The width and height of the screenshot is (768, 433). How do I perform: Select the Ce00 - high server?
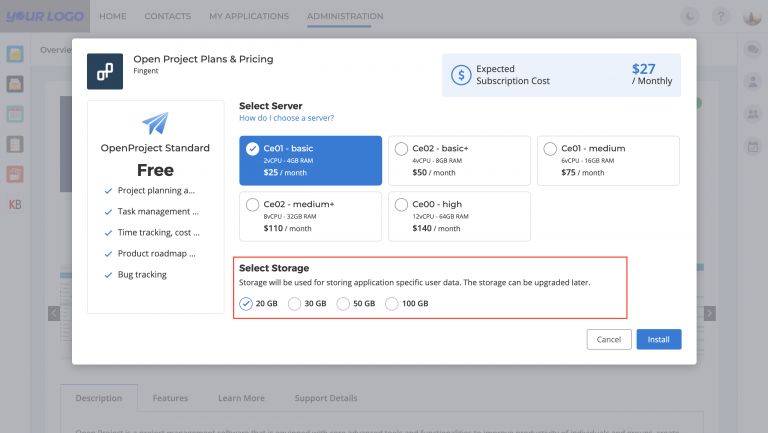(x=459, y=216)
